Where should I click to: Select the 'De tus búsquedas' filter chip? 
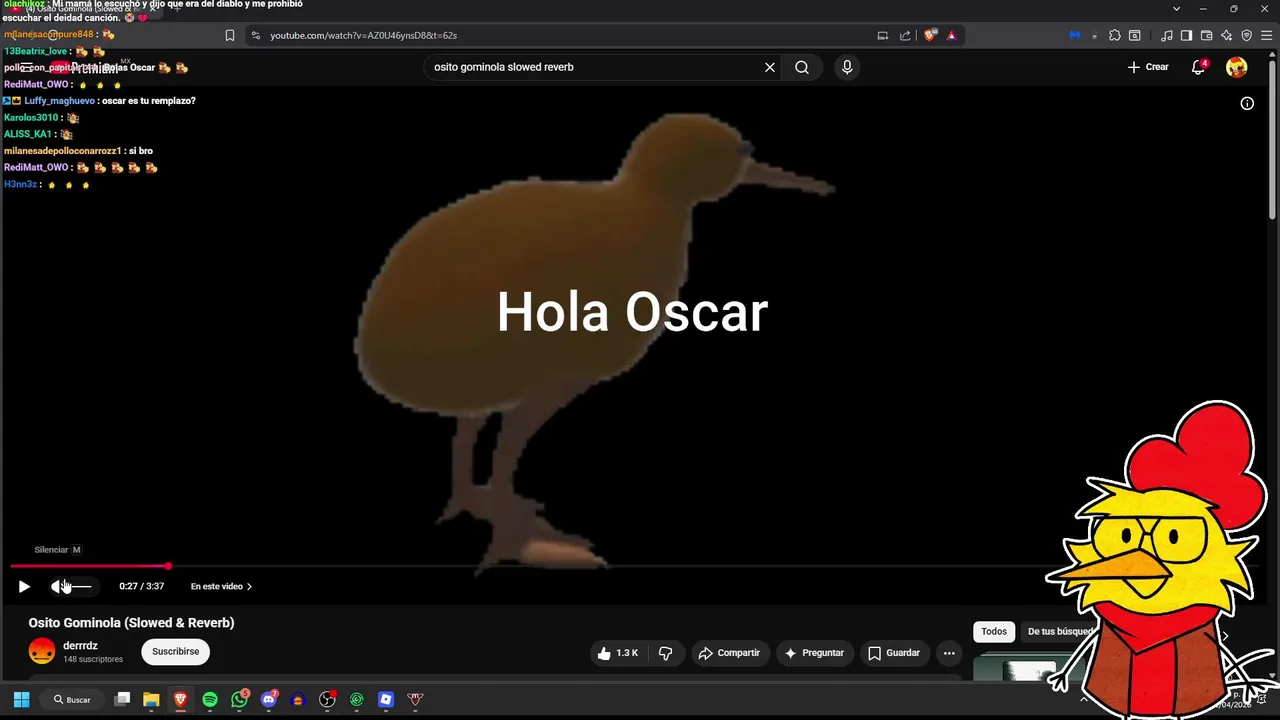[x=1061, y=632]
